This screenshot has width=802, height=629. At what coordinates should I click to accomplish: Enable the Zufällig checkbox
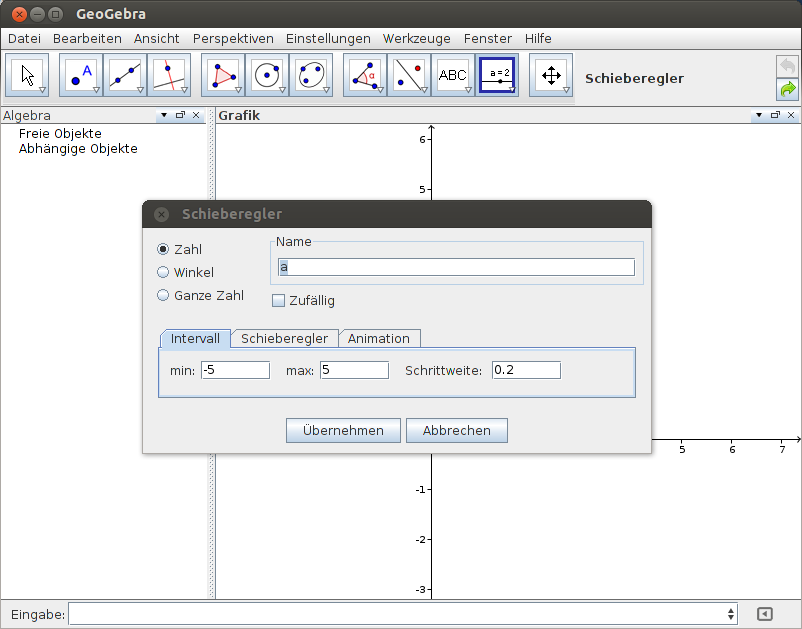[277, 300]
